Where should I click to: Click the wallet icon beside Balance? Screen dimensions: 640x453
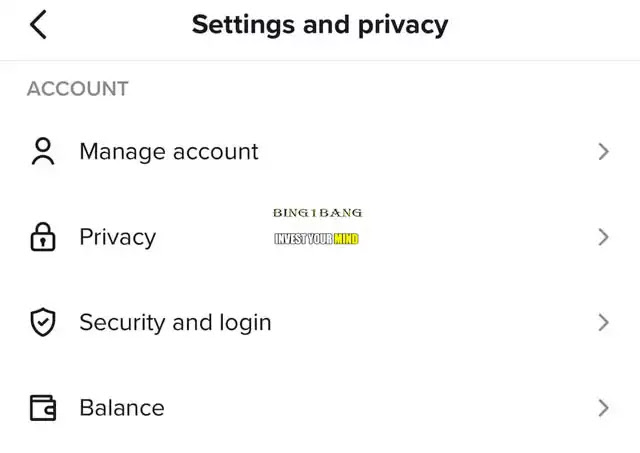pos(42,408)
